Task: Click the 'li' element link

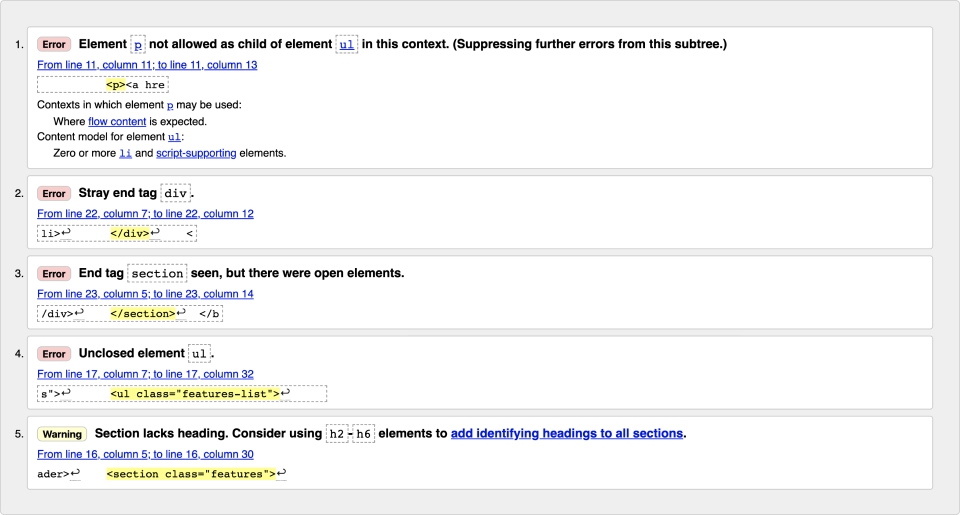Action: (125, 153)
